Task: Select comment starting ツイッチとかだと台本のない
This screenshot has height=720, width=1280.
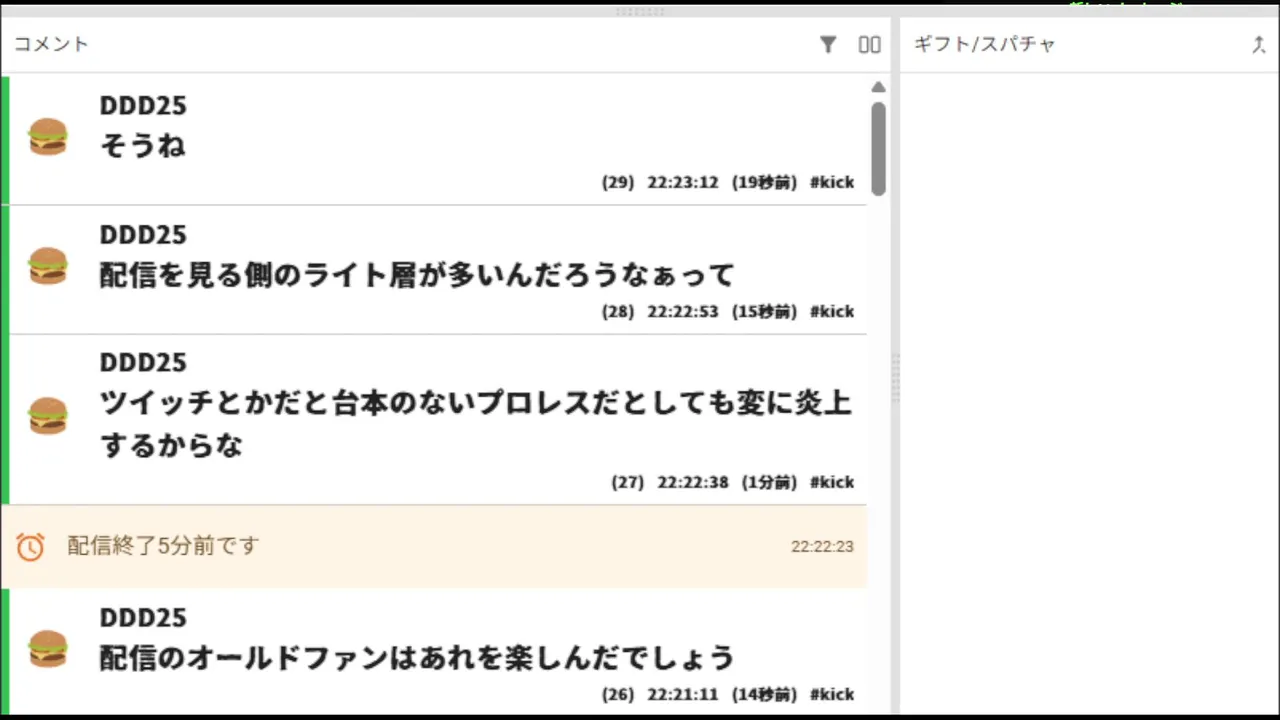Action: [476, 424]
